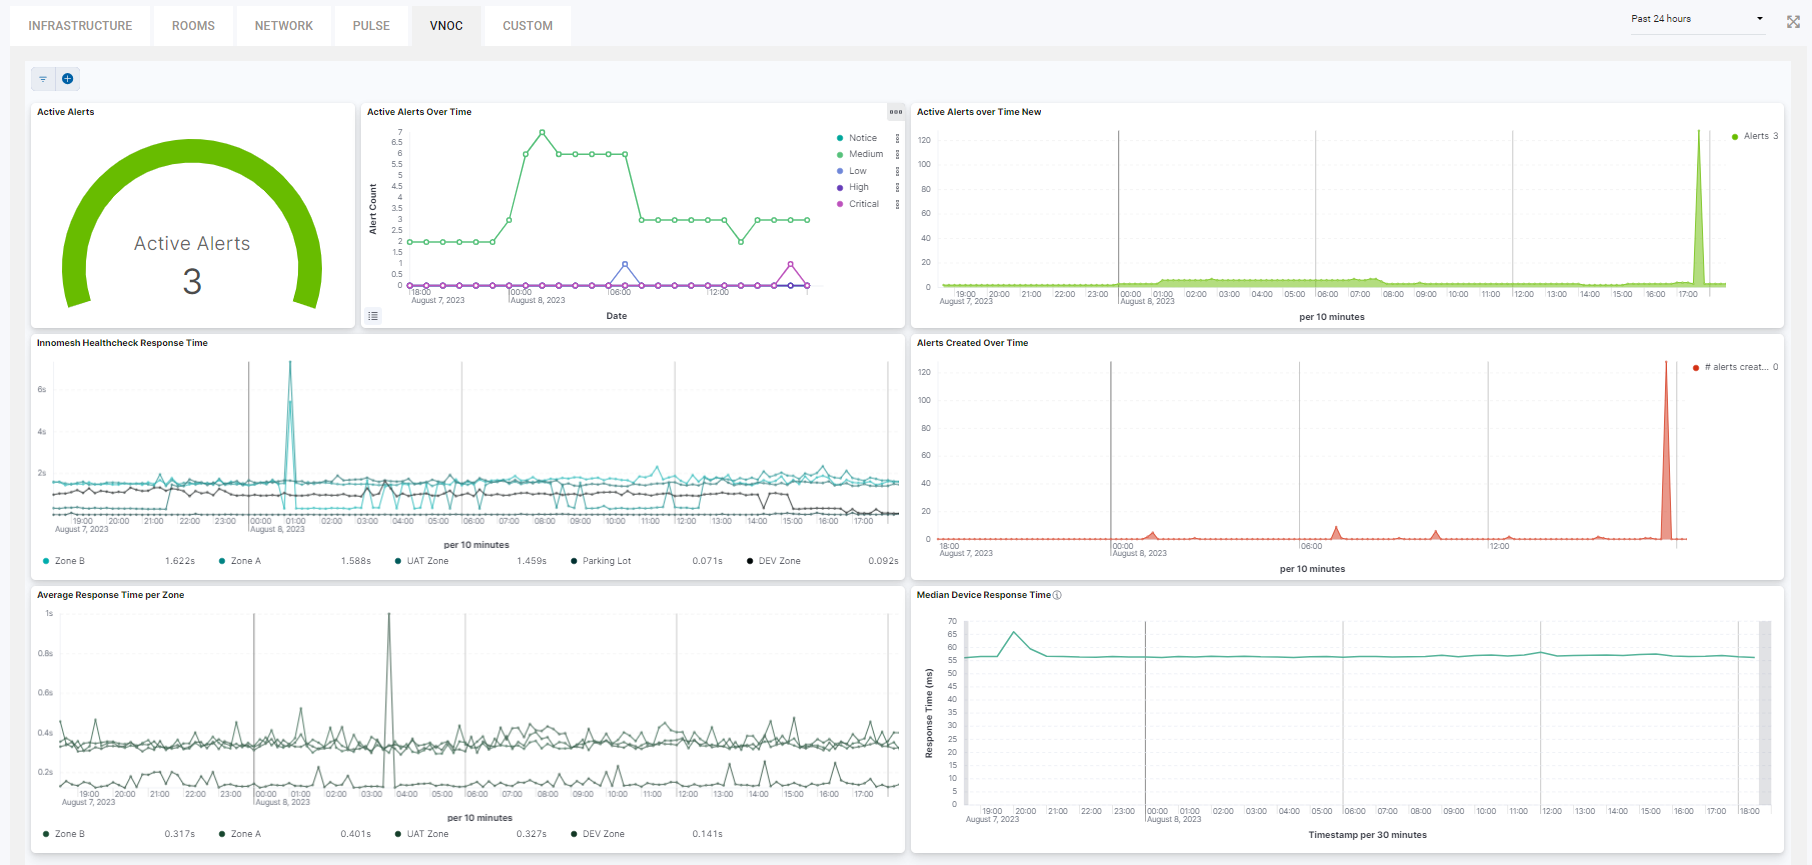Click the green Active Alerts gauge arc
The height and width of the screenshot is (865, 1812).
pyautogui.click(x=192, y=151)
